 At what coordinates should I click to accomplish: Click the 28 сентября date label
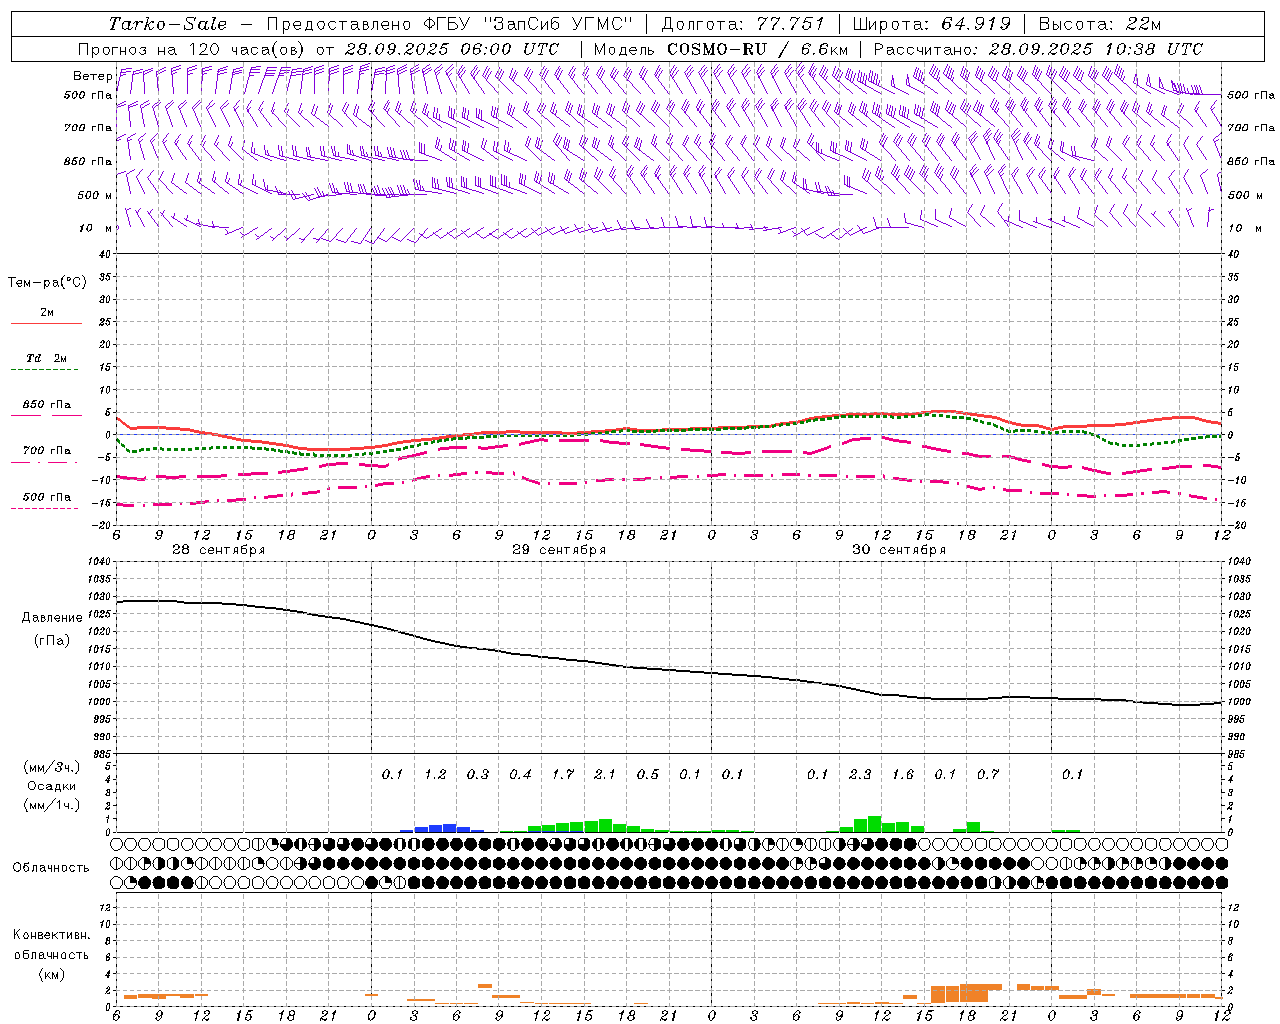tap(219, 550)
